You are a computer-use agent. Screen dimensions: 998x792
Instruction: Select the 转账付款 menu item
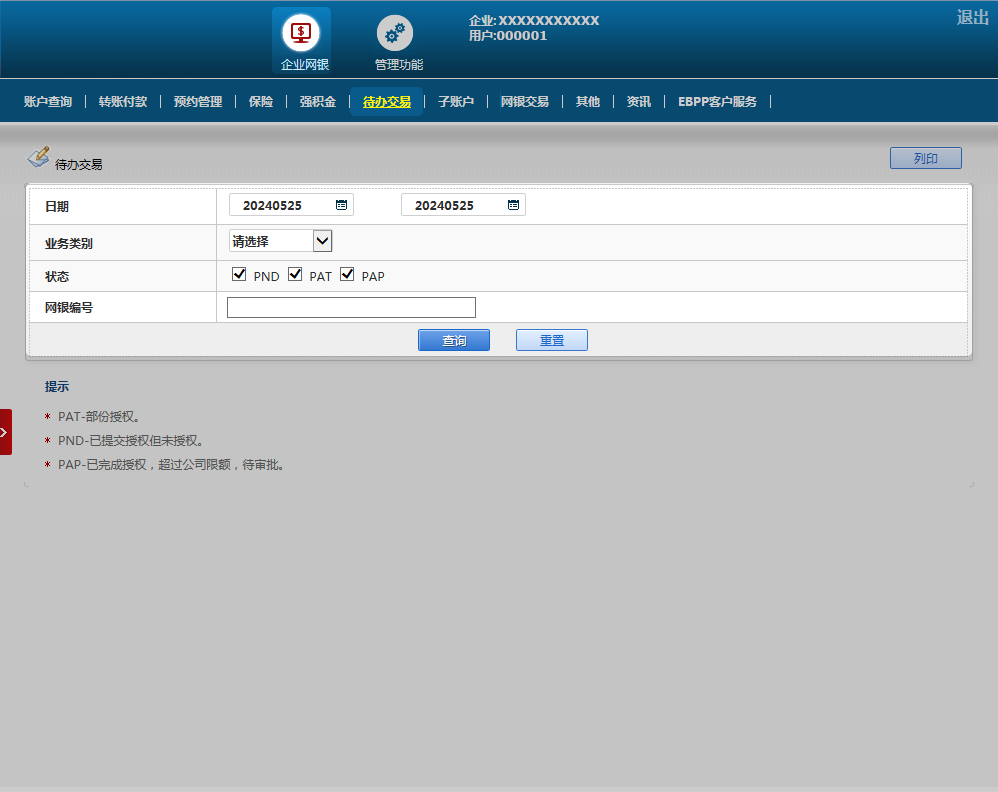(x=123, y=102)
